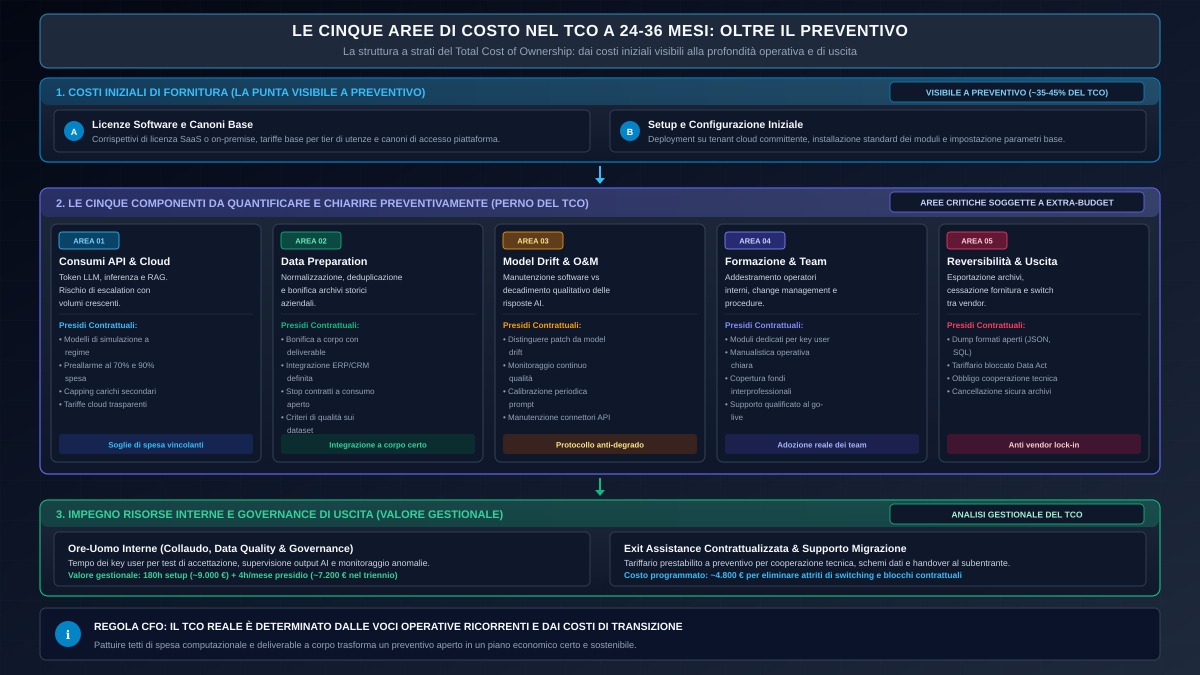Click the green 'Valore gestionale: 180h setup' line
The width and height of the screenshot is (1200, 675).
(232, 575)
